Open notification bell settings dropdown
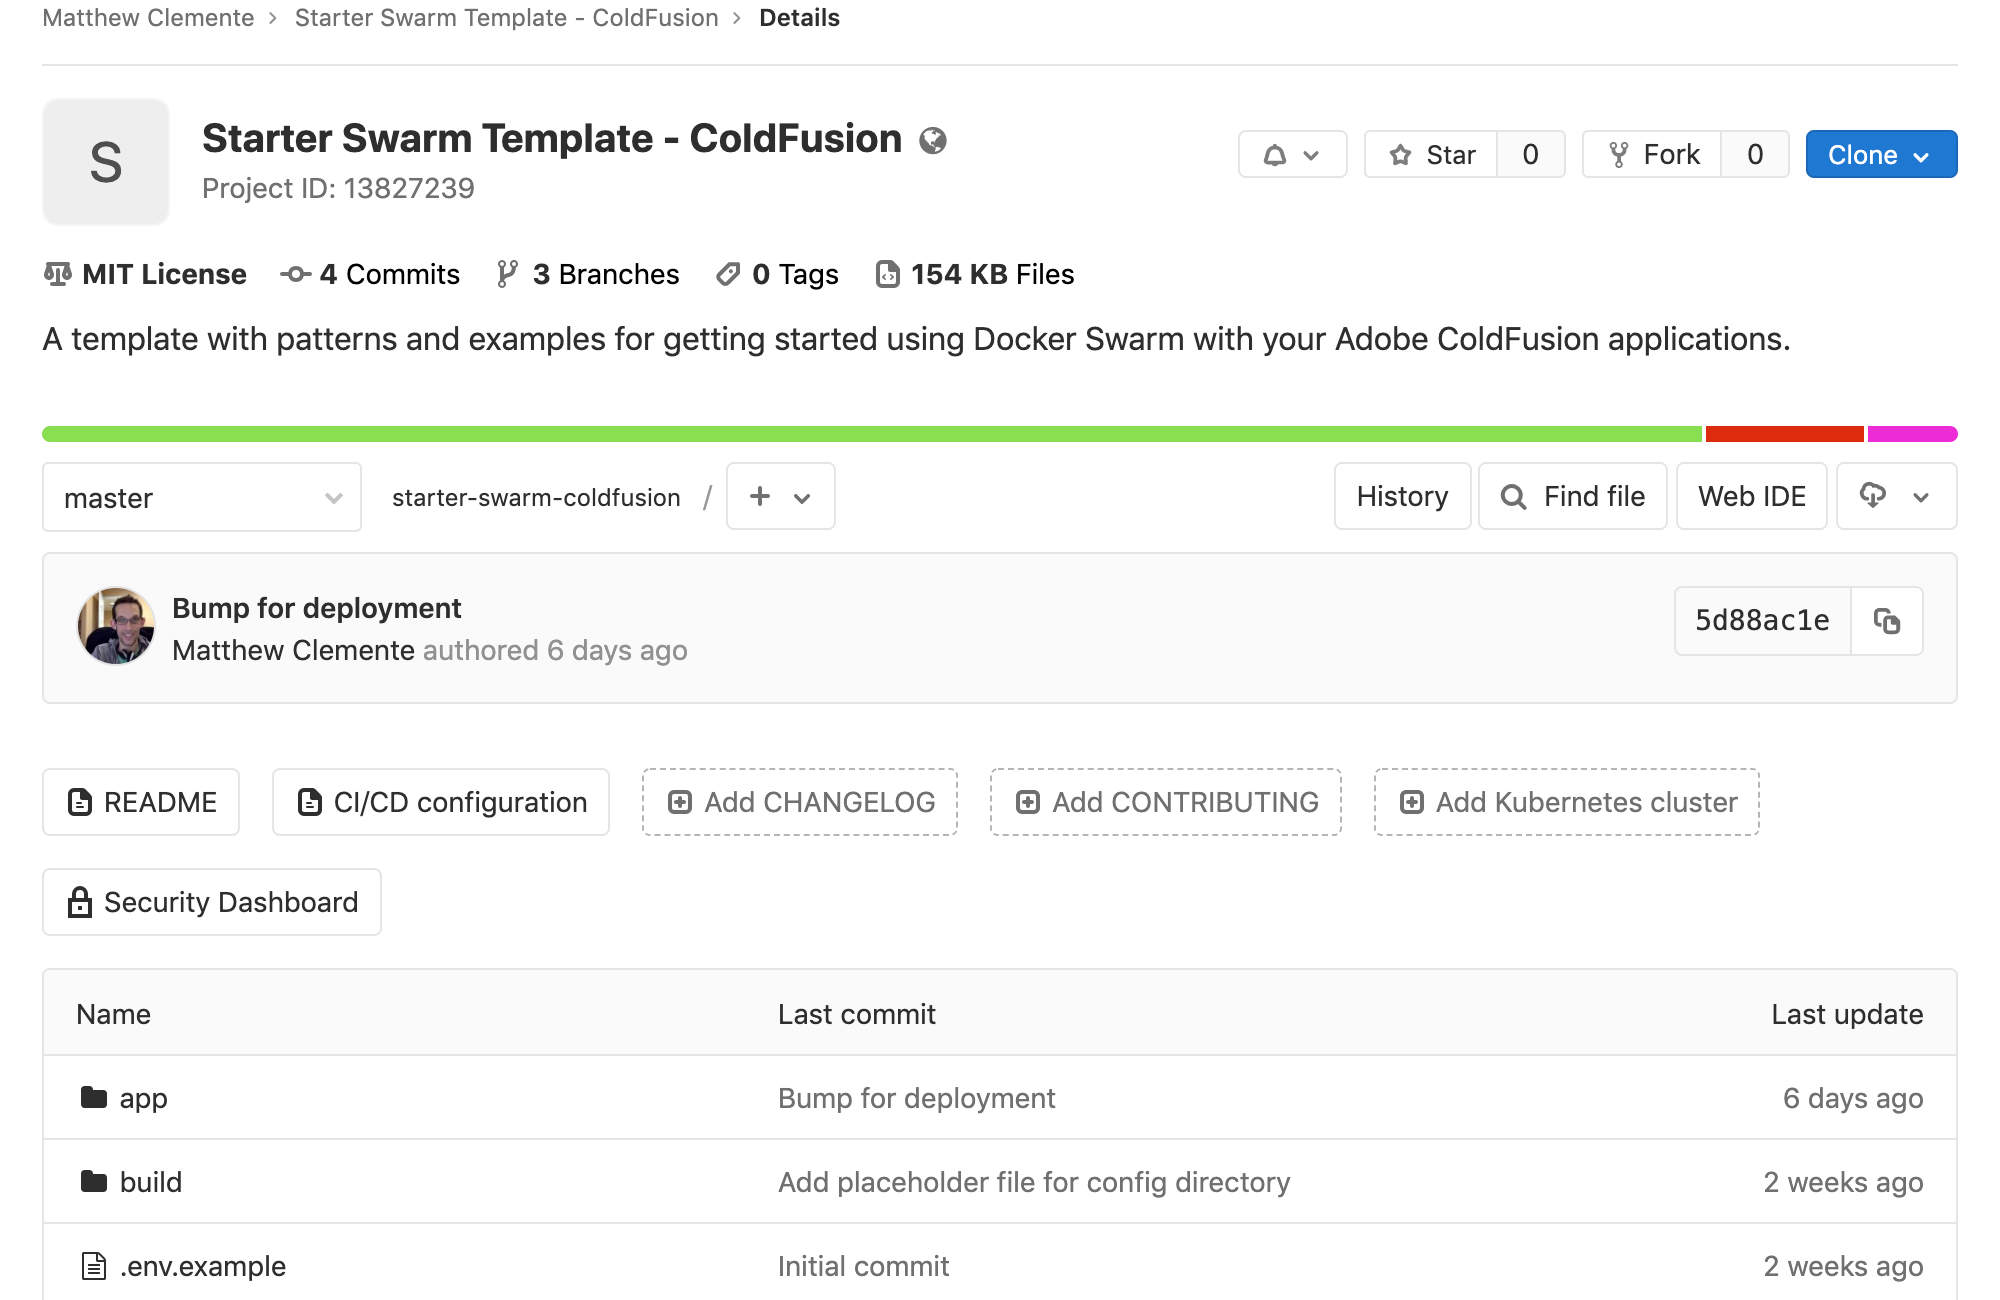 tap(1292, 155)
